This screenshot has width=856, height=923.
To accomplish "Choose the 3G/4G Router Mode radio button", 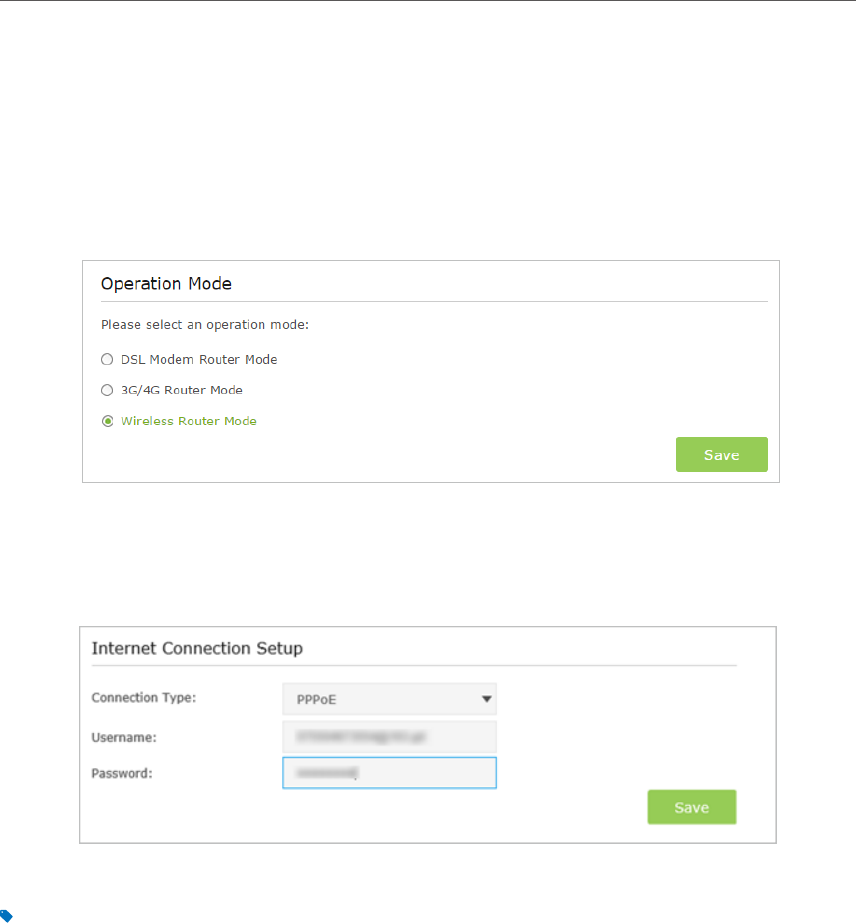I will click(x=107, y=390).
